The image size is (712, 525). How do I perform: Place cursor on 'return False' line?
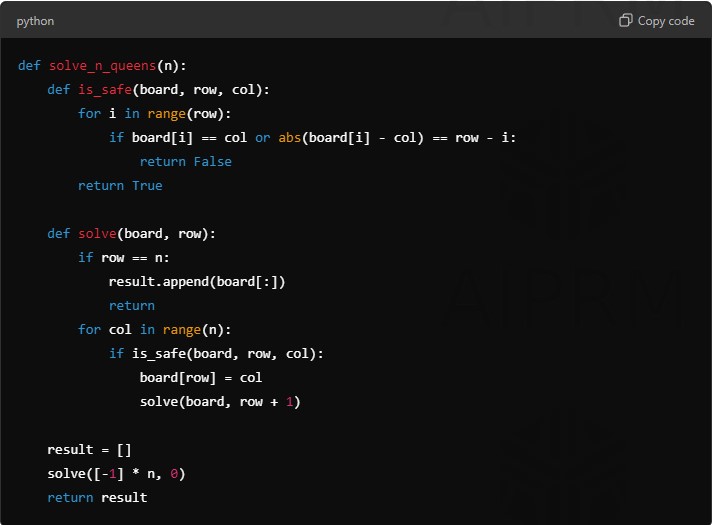(x=185, y=162)
